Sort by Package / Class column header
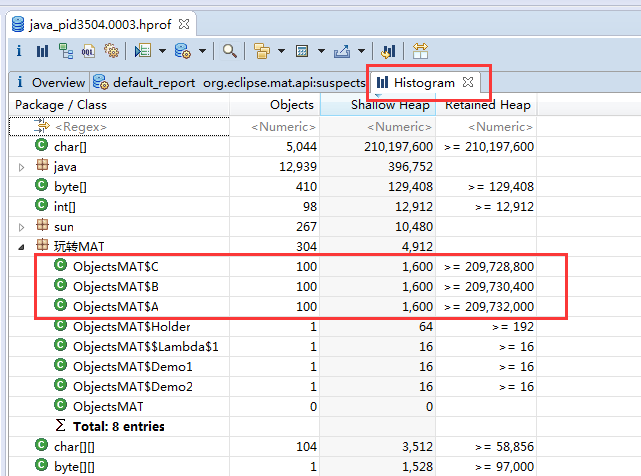 click(x=119, y=105)
